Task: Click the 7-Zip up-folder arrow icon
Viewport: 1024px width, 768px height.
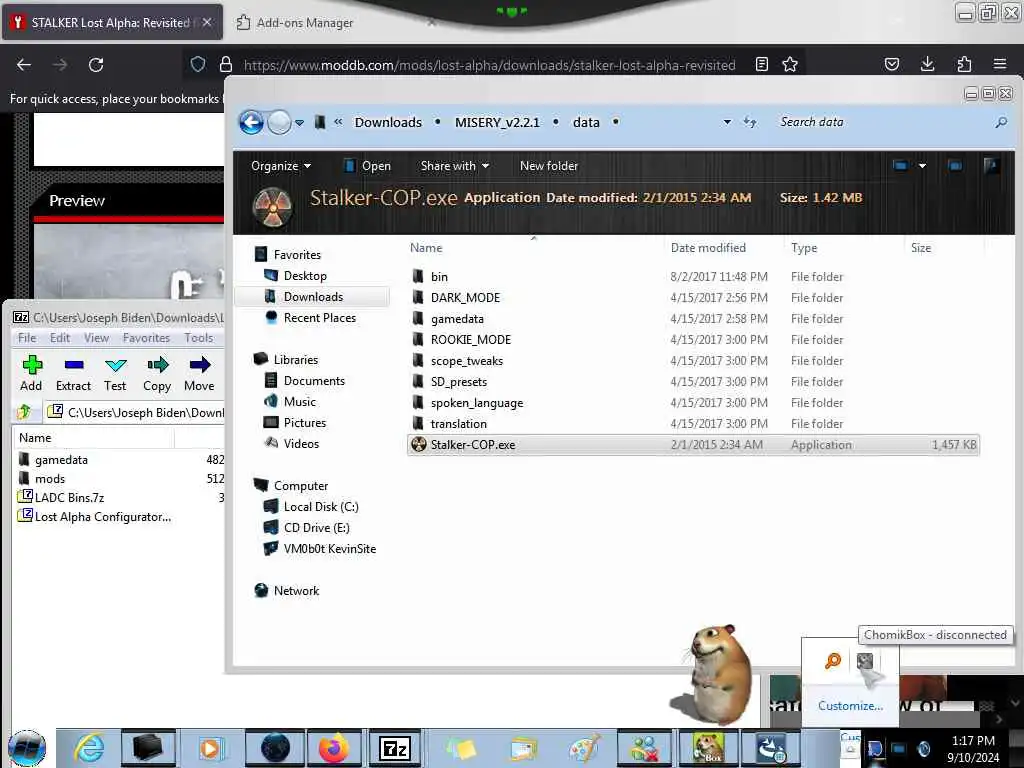Action: point(24,411)
